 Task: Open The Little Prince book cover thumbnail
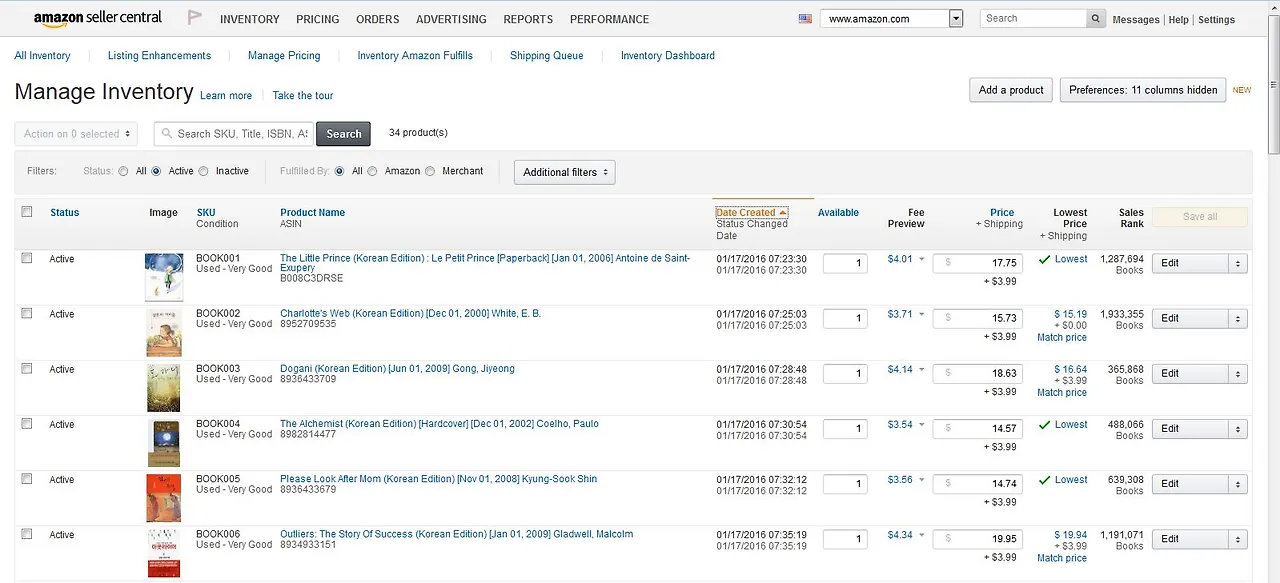point(164,277)
